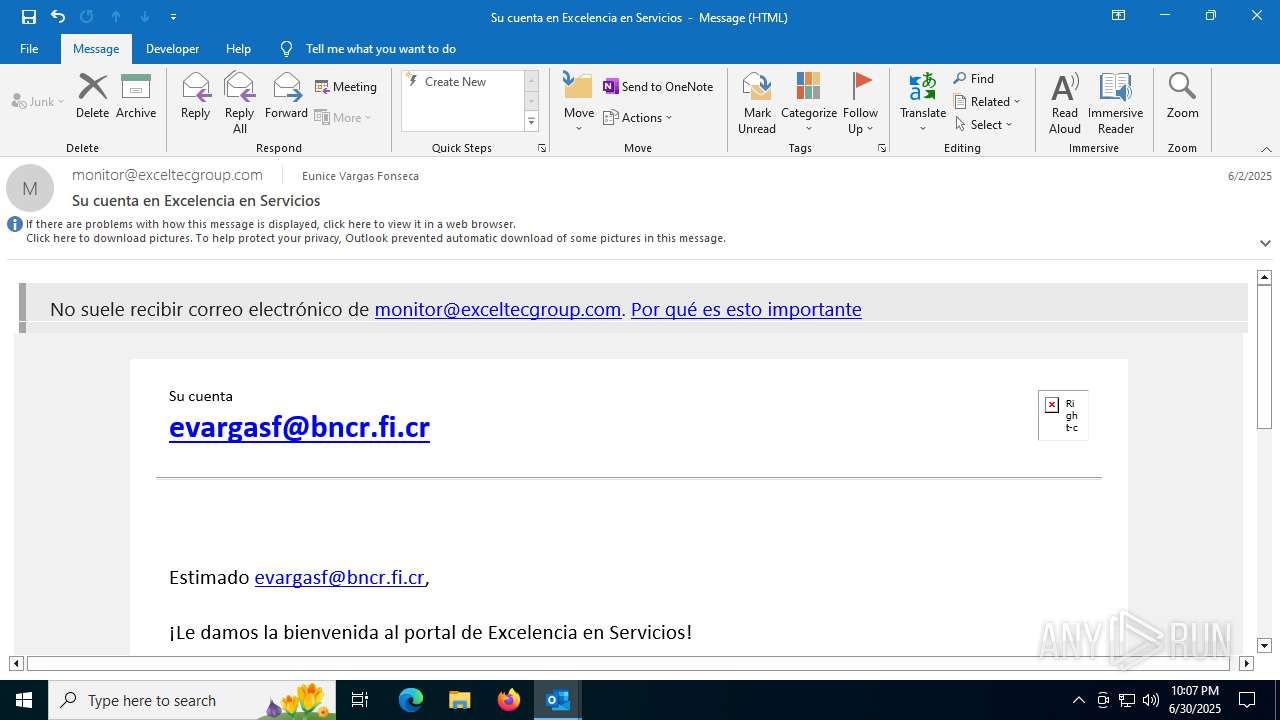Image resolution: width=1280 pixels, height=720 pixels.
Task: Click the info bar to download pictures
Action: pyautogui.click(x=376, y=239)
